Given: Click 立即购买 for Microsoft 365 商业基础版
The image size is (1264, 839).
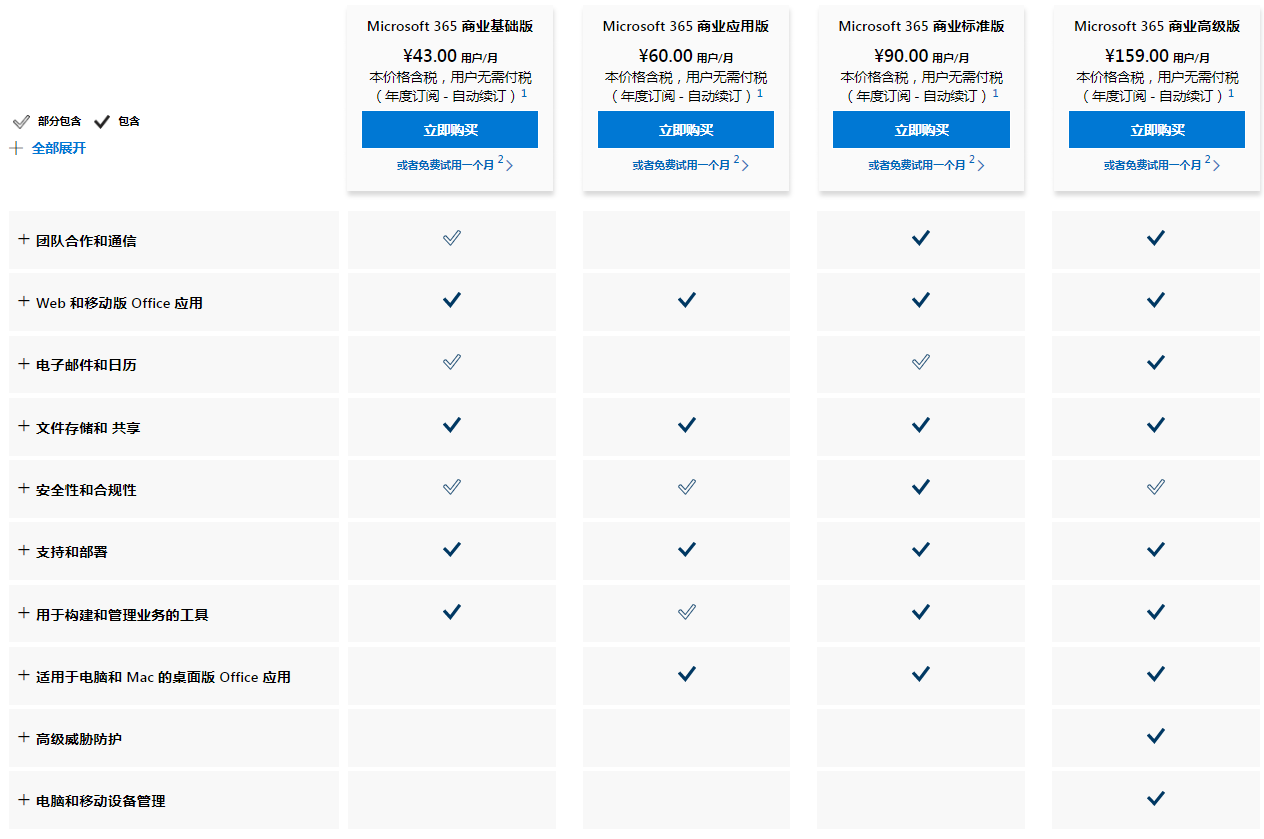Looking at the screenshot, I should pos(450,130).
